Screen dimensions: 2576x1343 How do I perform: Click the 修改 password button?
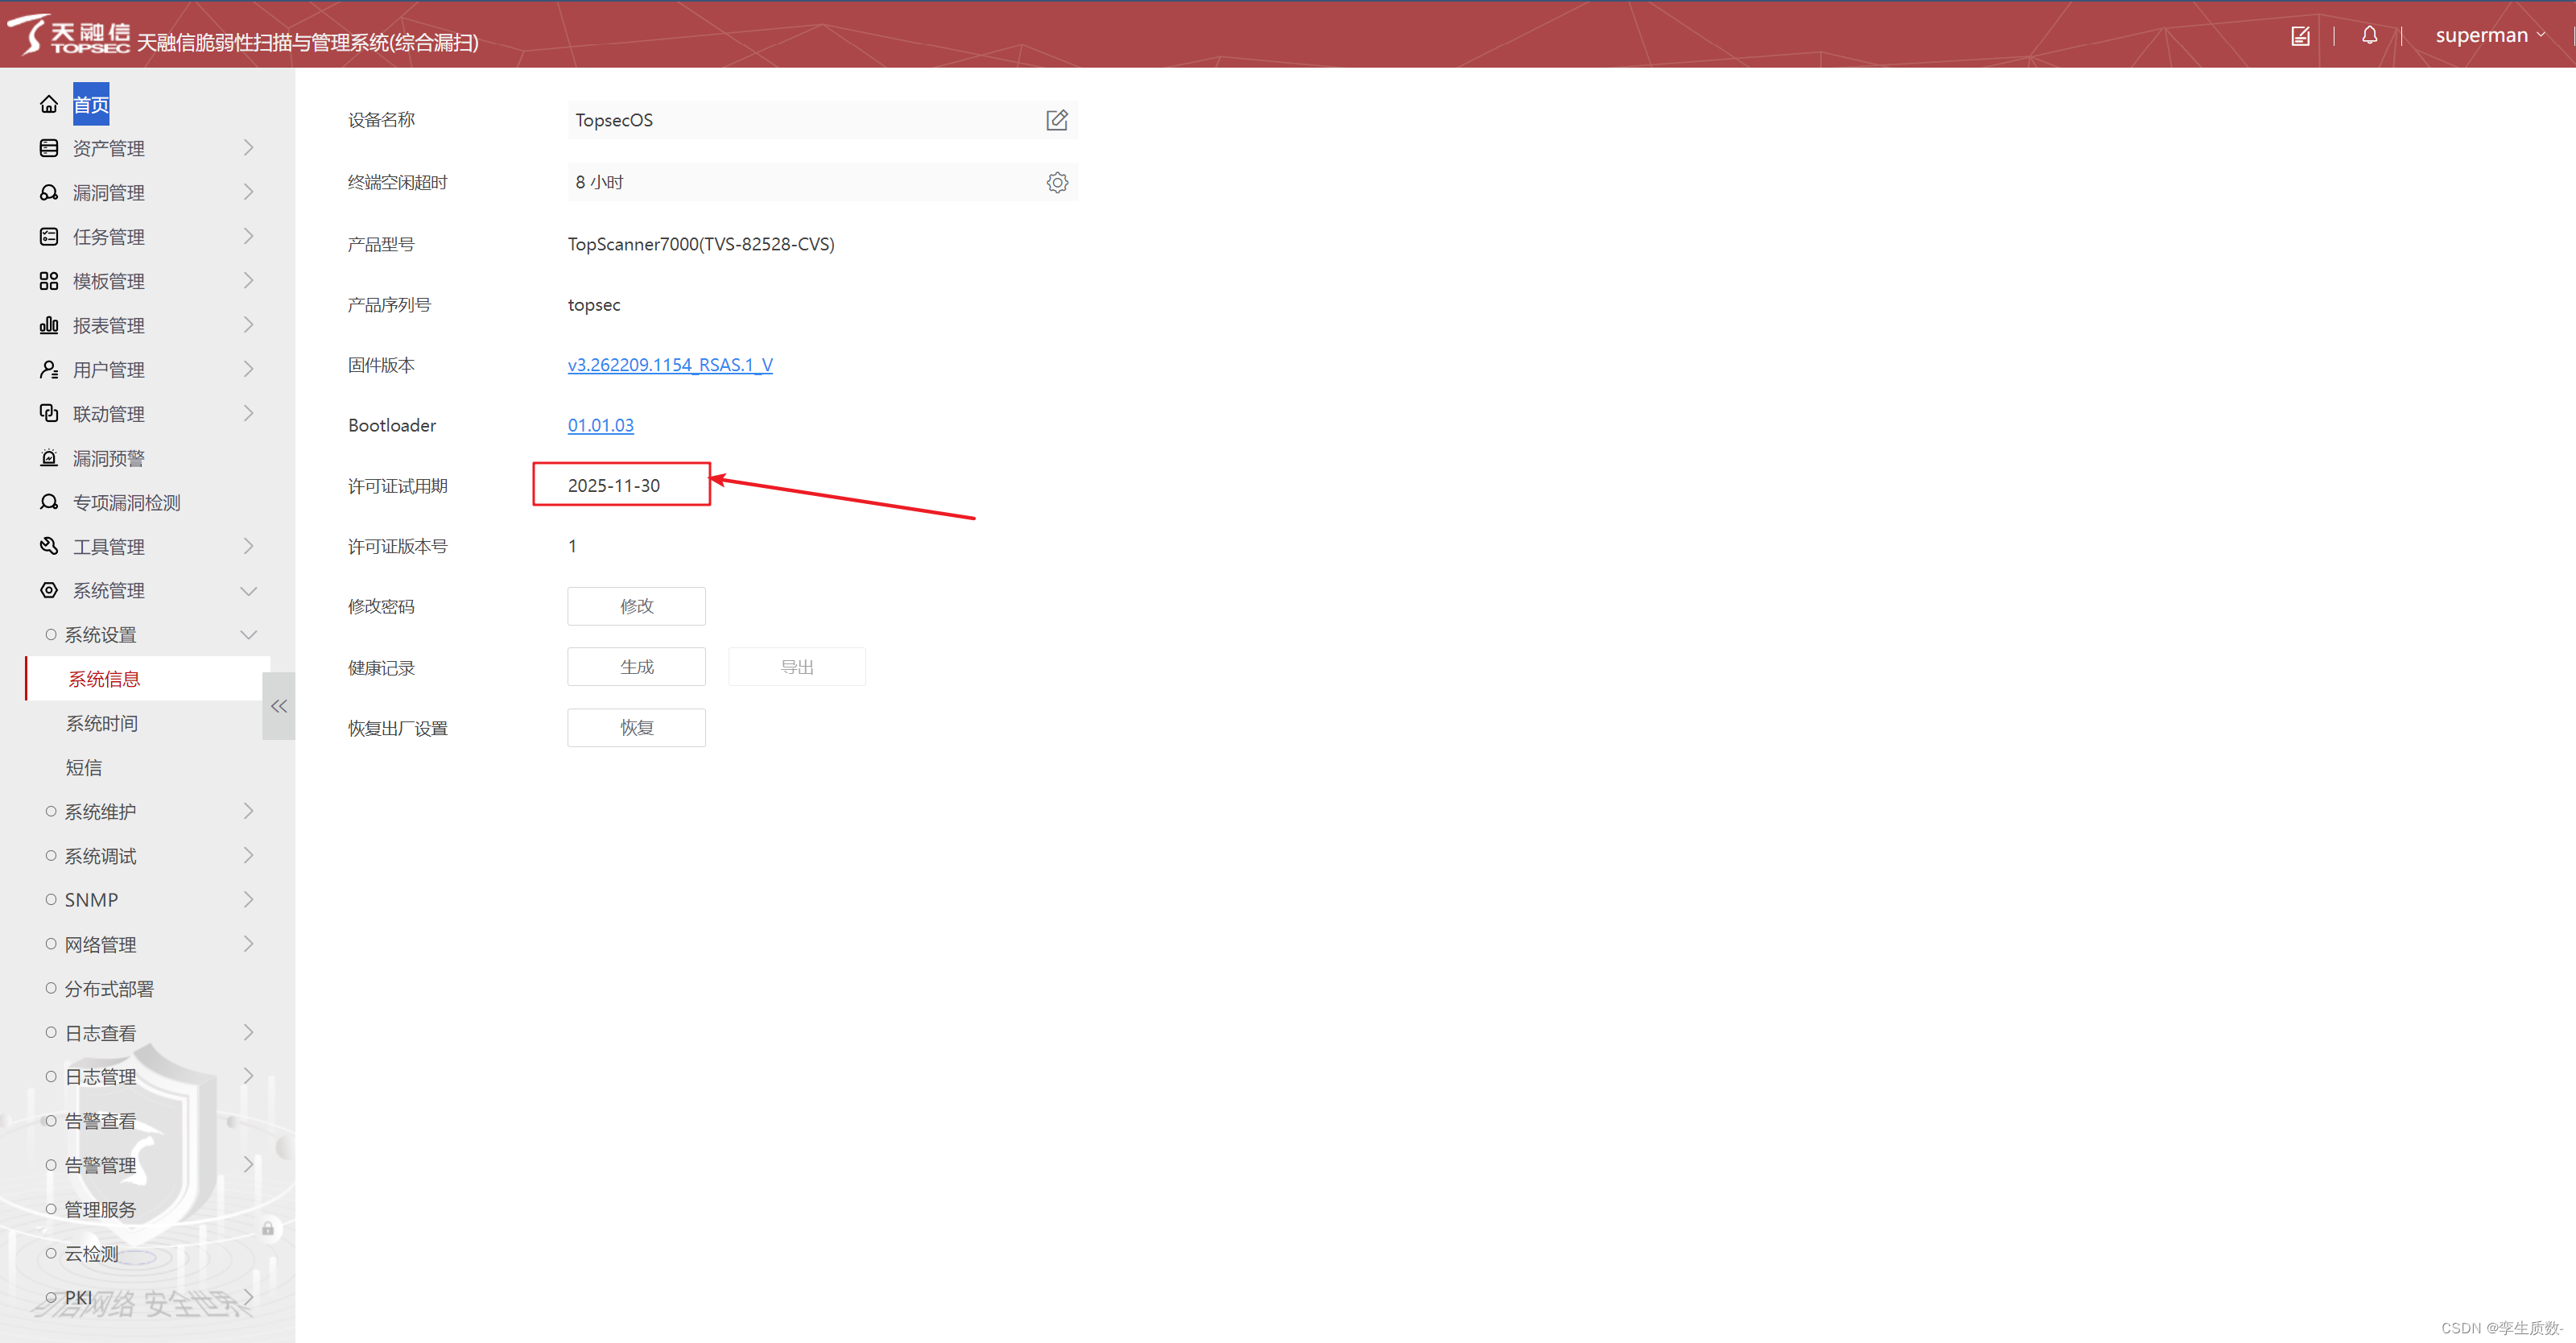pyautogui.click(x=636, y=606)
